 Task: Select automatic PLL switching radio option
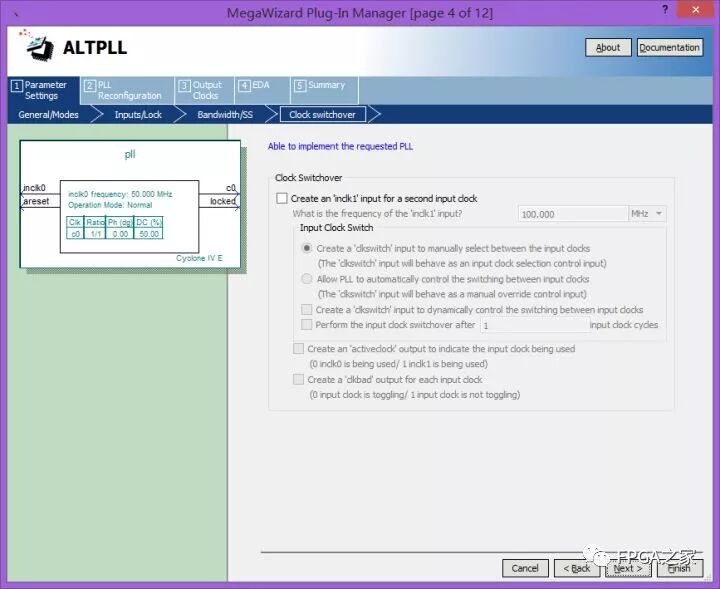[308, 280]
